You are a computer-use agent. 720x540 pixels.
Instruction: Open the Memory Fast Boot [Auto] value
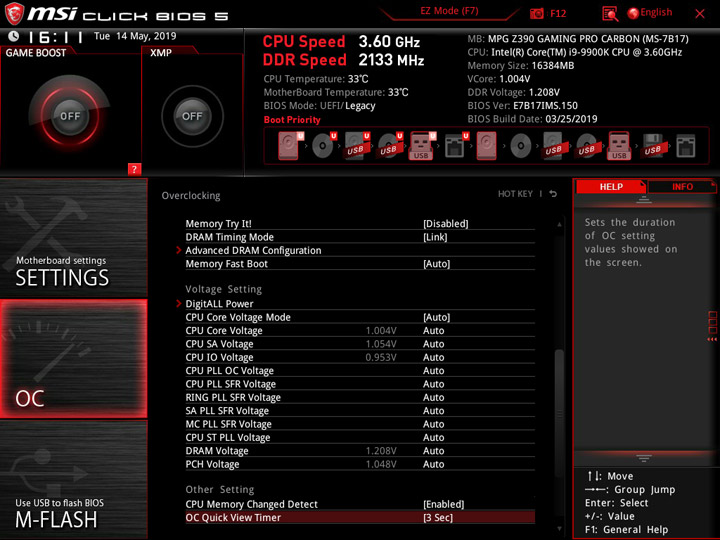coord(436,264)
